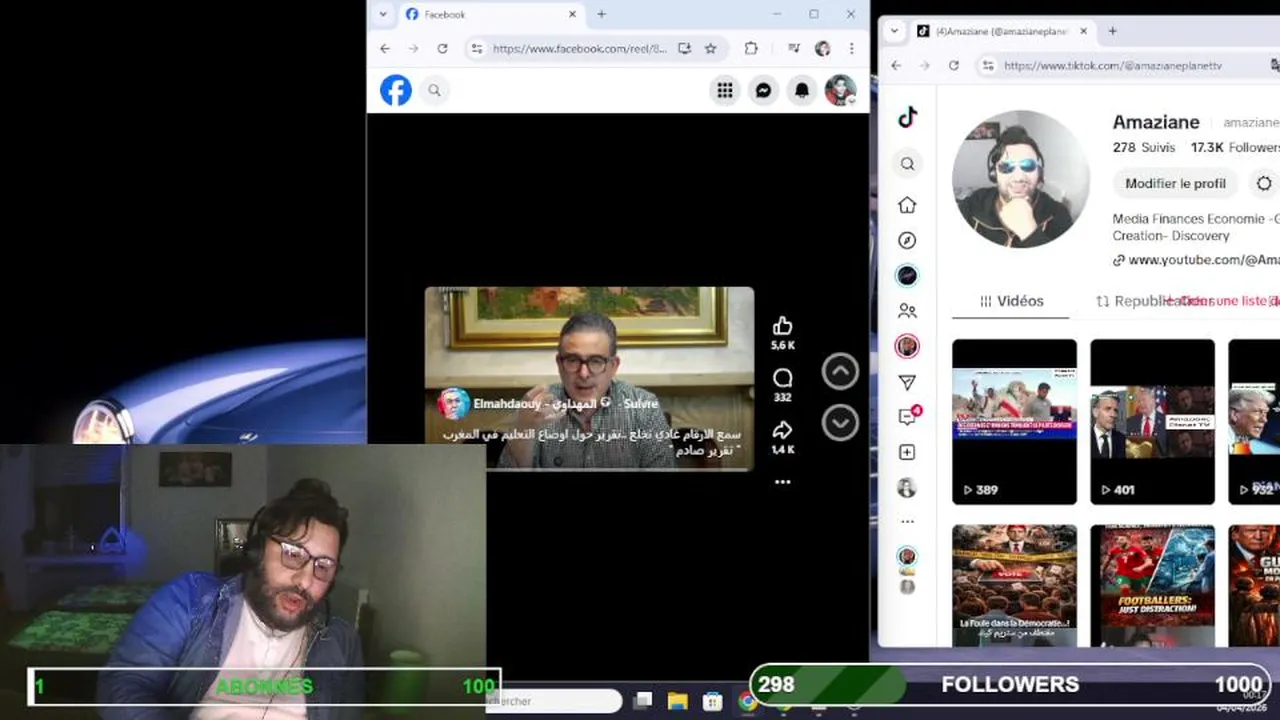View site information for facebook.com
This screenshot has height=720, width=1280.
click(477, 48)
